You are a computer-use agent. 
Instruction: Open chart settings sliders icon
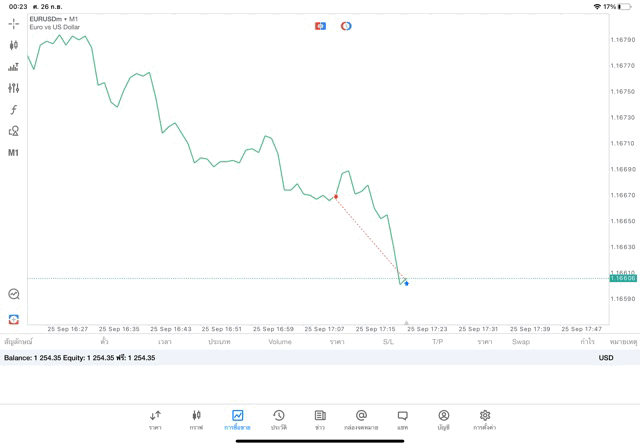point(14,88)
